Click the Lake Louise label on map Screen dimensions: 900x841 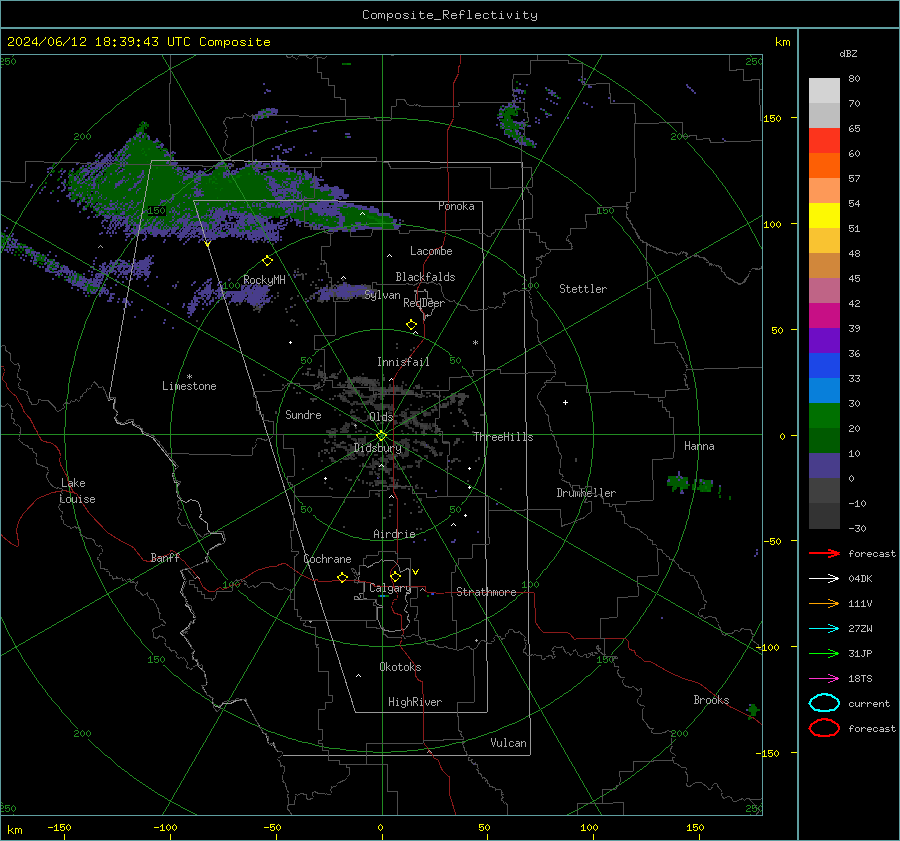pos(77,491)
